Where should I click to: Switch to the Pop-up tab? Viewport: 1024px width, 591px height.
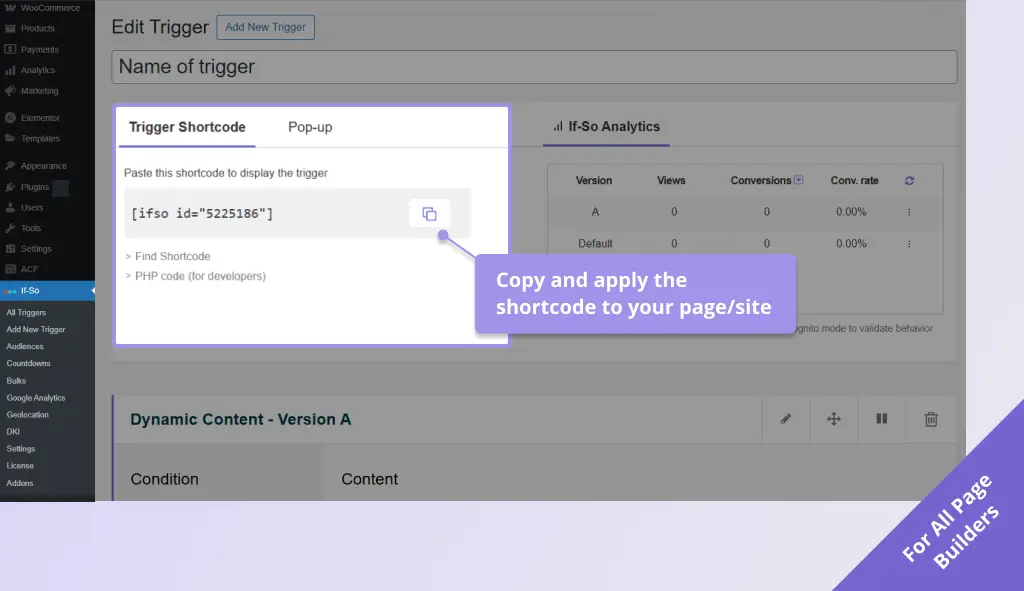310,127
